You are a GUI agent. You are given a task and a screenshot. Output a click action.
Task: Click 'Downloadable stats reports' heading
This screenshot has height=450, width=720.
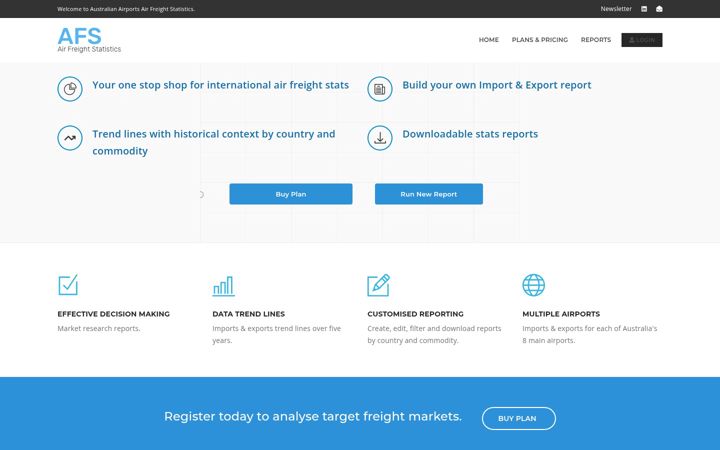470,134
